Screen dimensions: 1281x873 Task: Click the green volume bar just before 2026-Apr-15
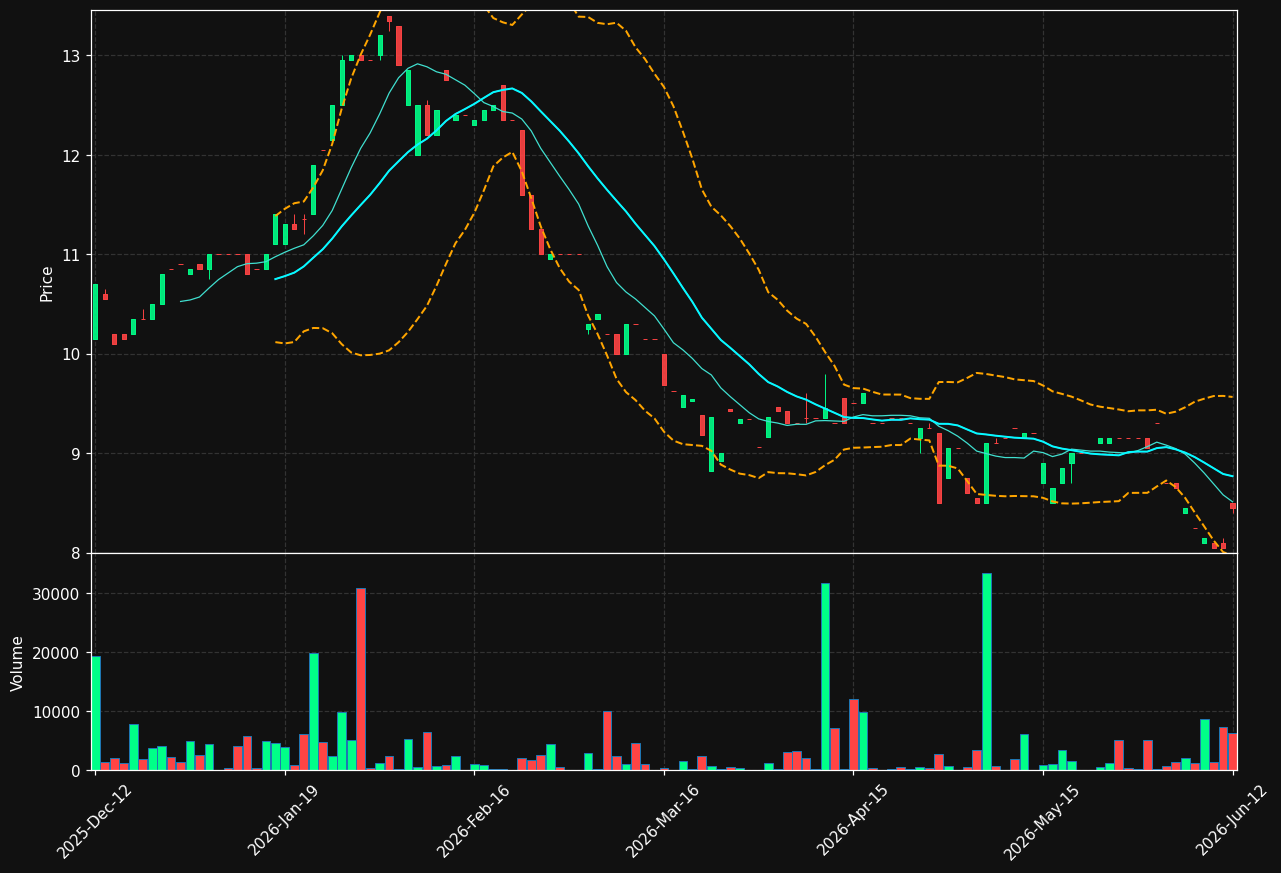[825, 677]
